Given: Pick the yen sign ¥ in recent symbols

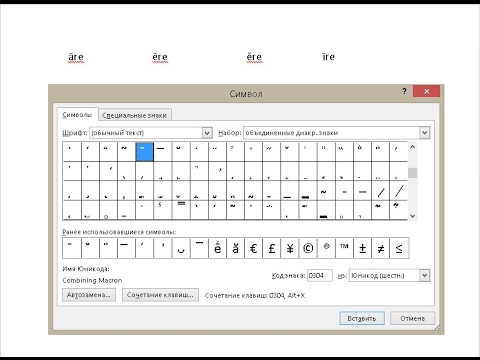Looking at the screenshot, I should click(290, 248).
